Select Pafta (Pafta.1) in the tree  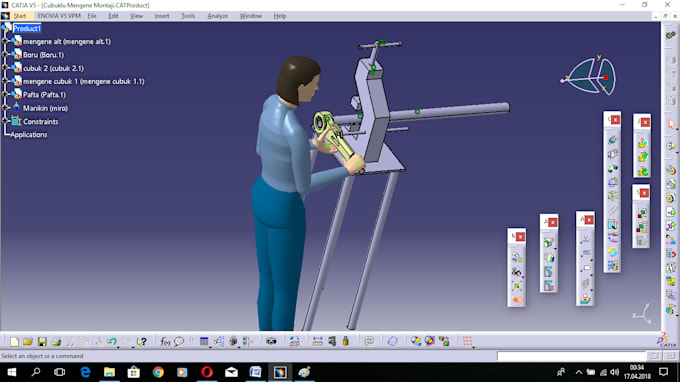(x=44, y=95)
